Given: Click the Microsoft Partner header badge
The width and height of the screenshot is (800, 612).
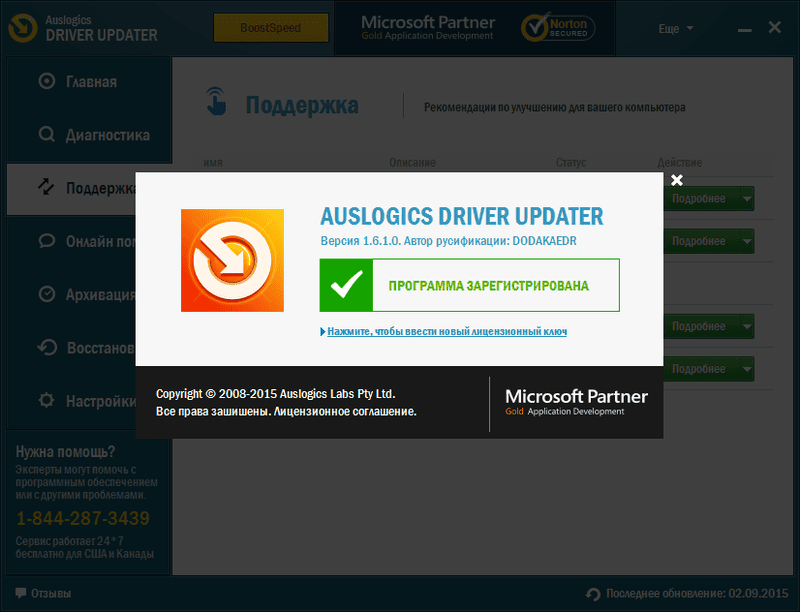Looking at the screenshot, I should click(428, 28).
